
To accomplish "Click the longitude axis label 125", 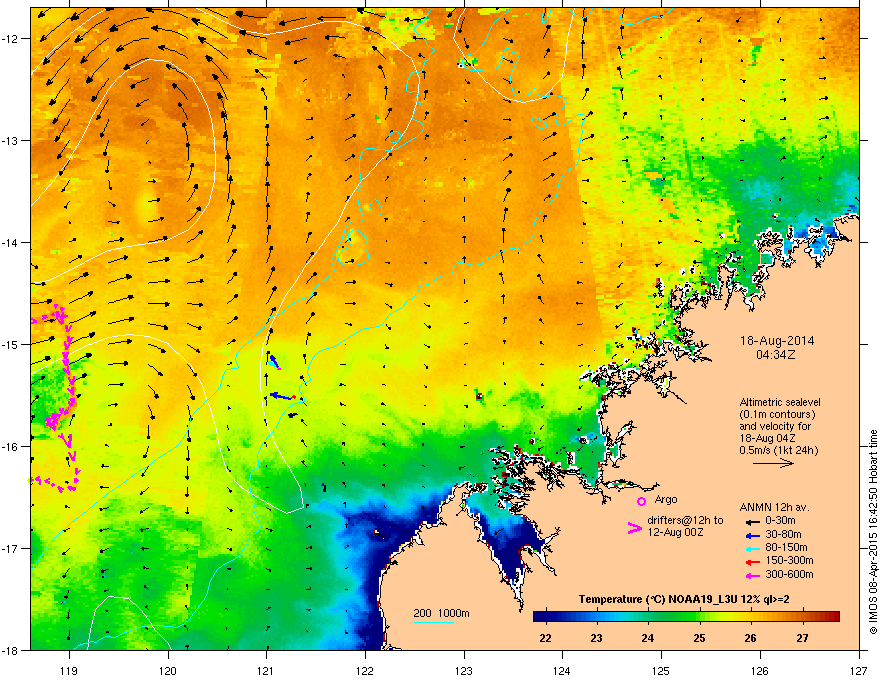I will point(661,671).
